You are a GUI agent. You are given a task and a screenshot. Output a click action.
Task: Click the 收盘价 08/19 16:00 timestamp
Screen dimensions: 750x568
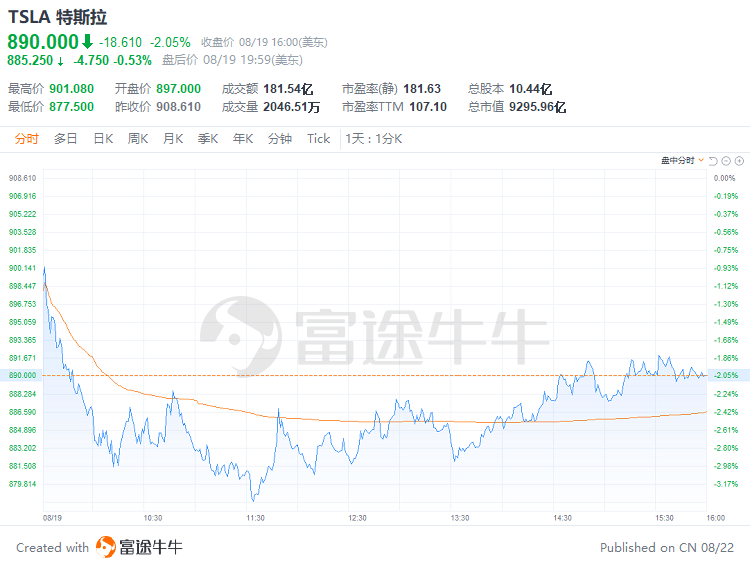[264, 43]
